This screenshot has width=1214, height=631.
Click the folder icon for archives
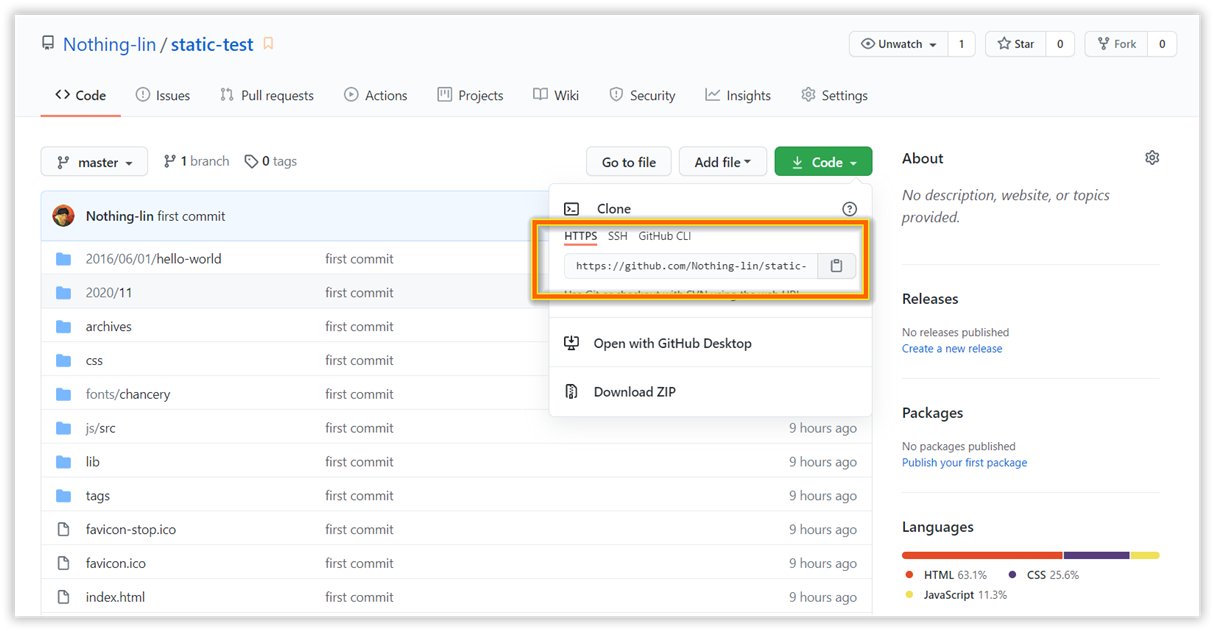[64, 327]
